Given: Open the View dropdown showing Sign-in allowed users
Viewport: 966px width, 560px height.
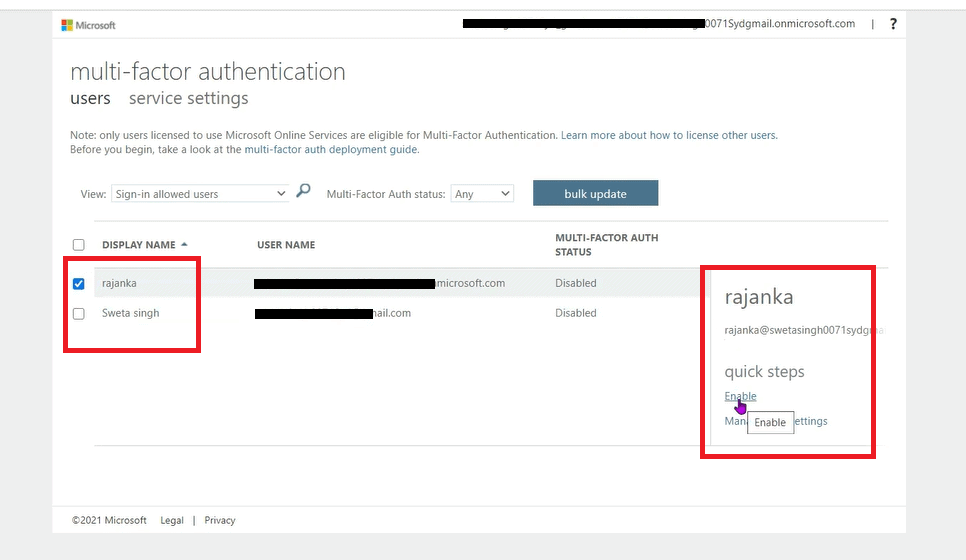Looking at the screenshot, I should tap(199, 194).
